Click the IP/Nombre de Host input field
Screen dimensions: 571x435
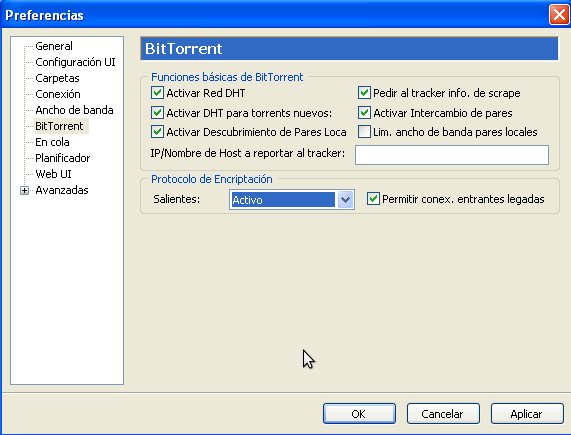[x=452, y=155]
